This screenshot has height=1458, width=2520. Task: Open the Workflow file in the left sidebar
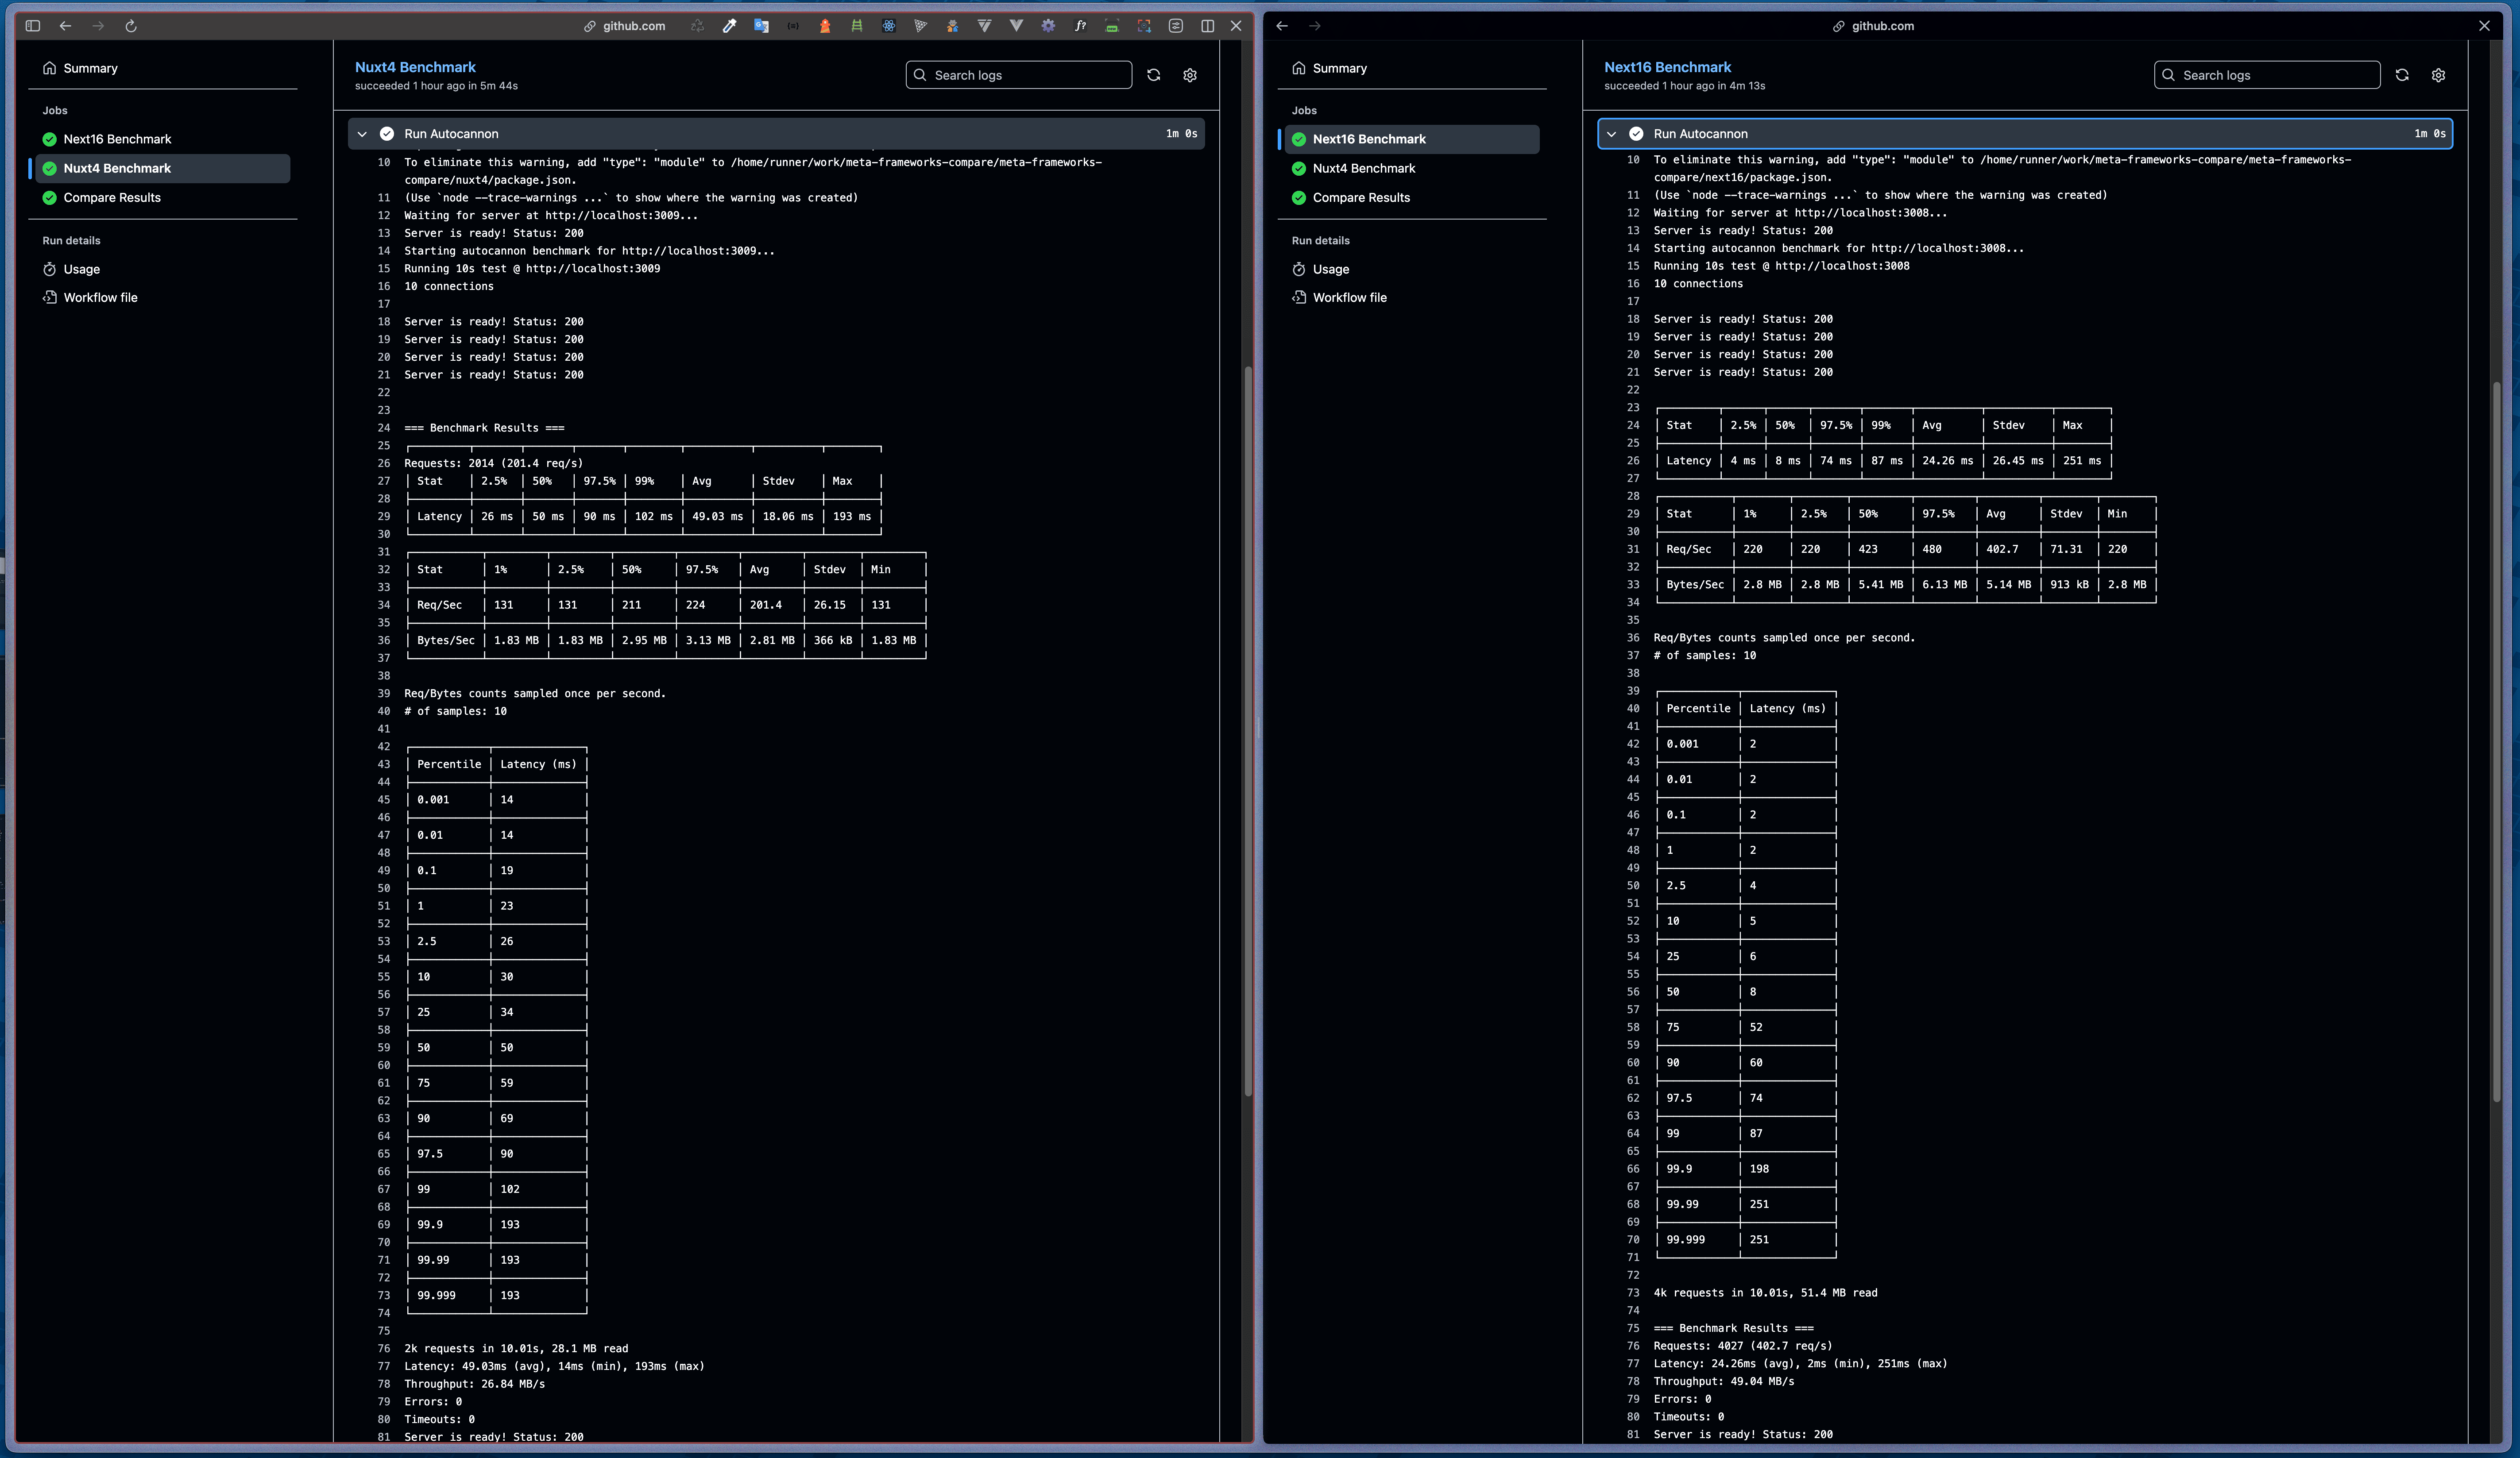(x=99, y=297)
